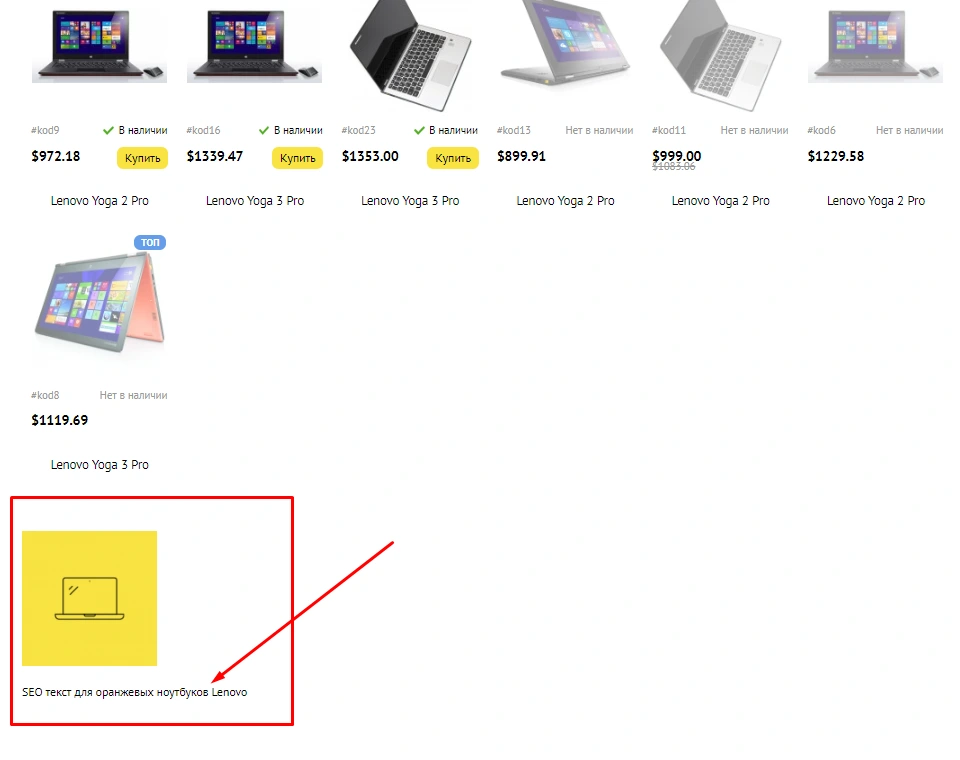Open the #kod16 laptop product image
Viewport: 960px width, 760px height.
click(x=255, y=44)
